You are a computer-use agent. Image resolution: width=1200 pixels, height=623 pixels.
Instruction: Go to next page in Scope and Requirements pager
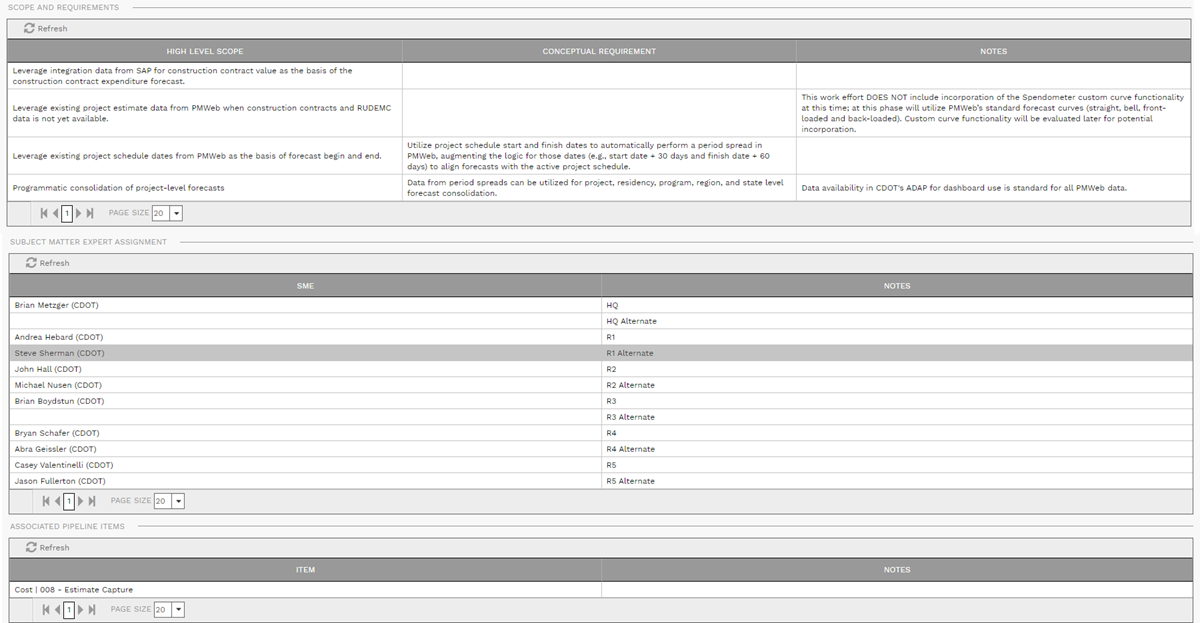(79, 213)
